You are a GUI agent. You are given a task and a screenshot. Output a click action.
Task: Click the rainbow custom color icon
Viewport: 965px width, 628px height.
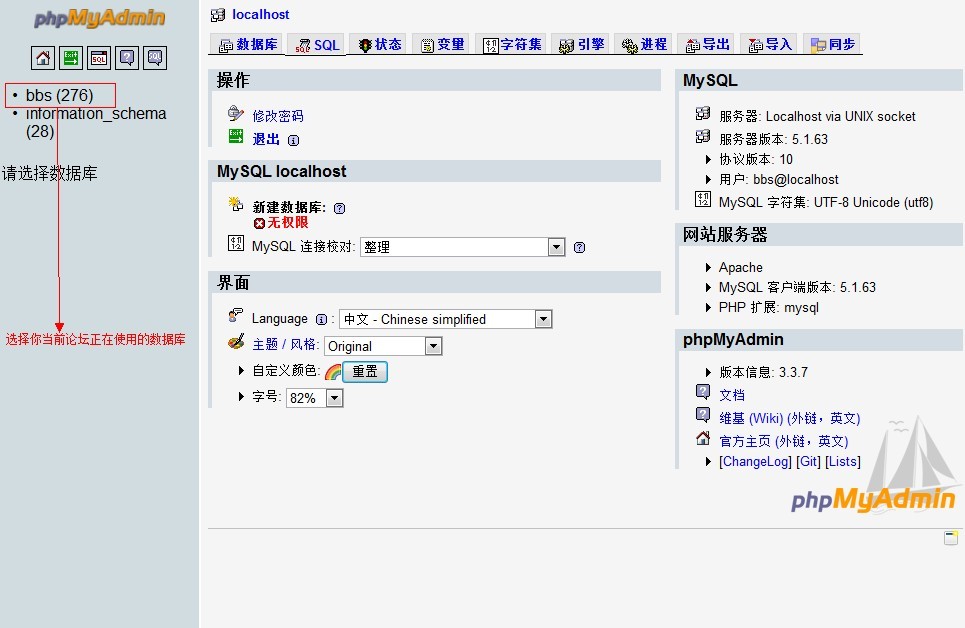[333, 372]
